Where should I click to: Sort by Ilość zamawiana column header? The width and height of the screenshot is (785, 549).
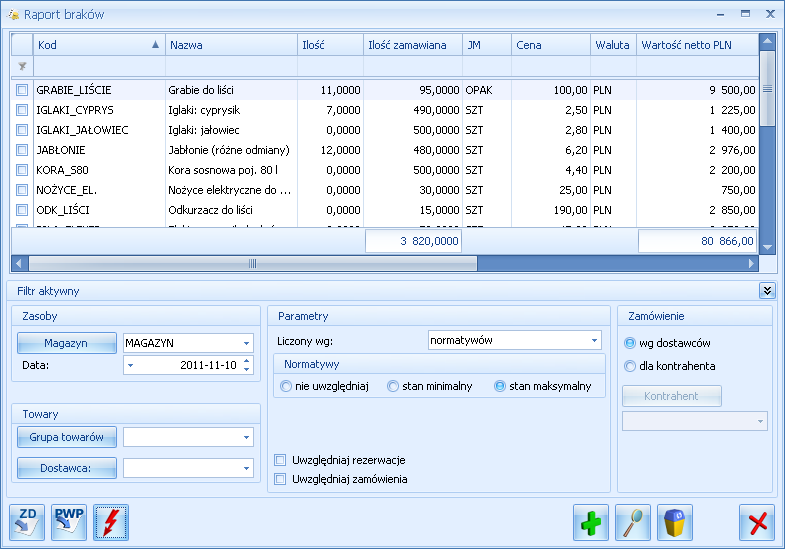(x=413, y=45)
